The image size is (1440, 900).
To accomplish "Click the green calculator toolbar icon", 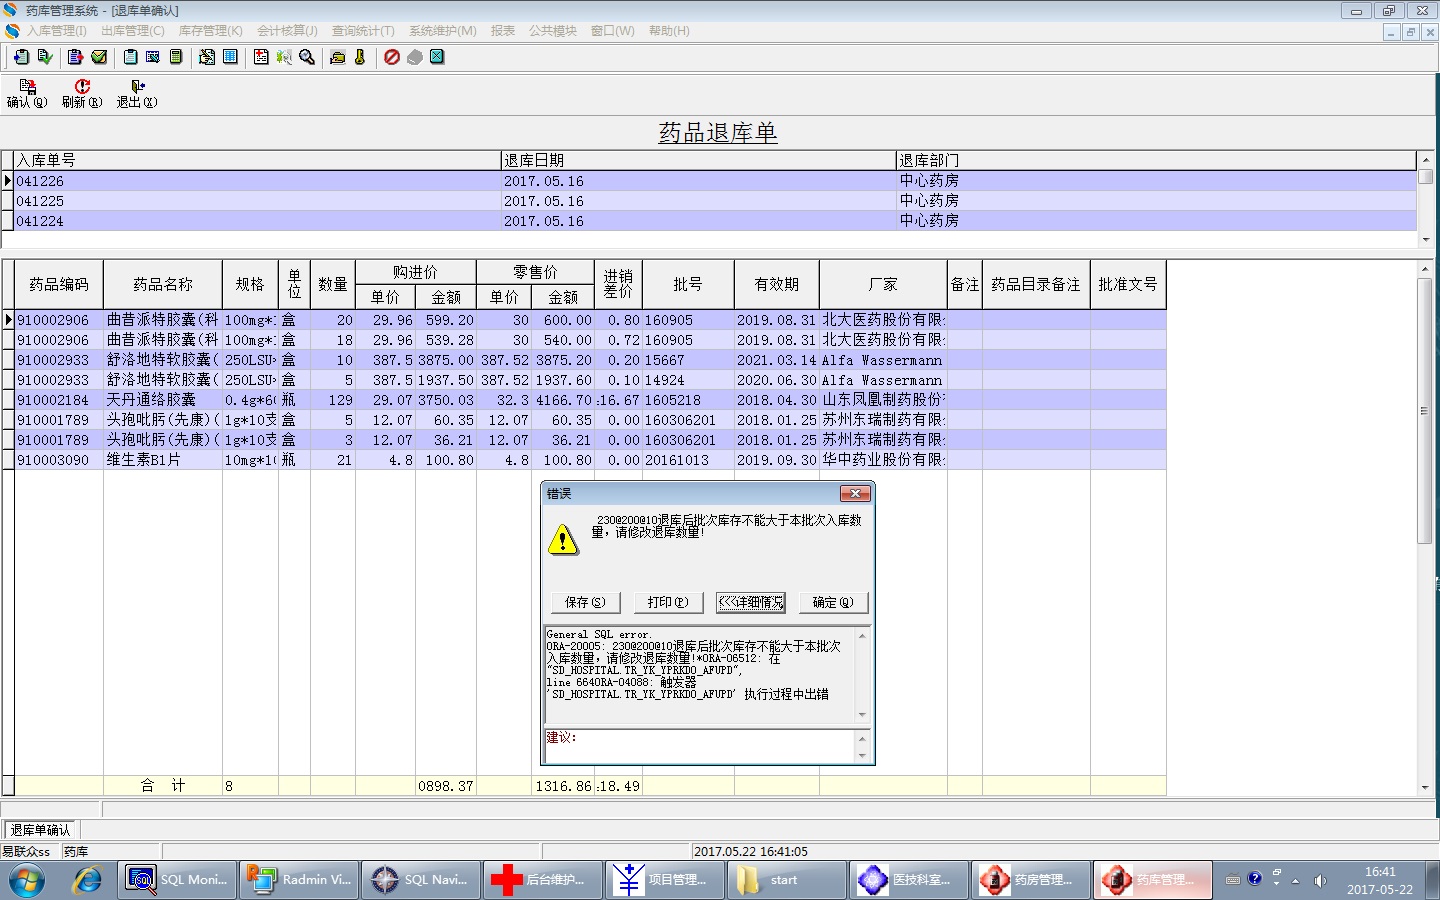I will click(x=176, y=57).
